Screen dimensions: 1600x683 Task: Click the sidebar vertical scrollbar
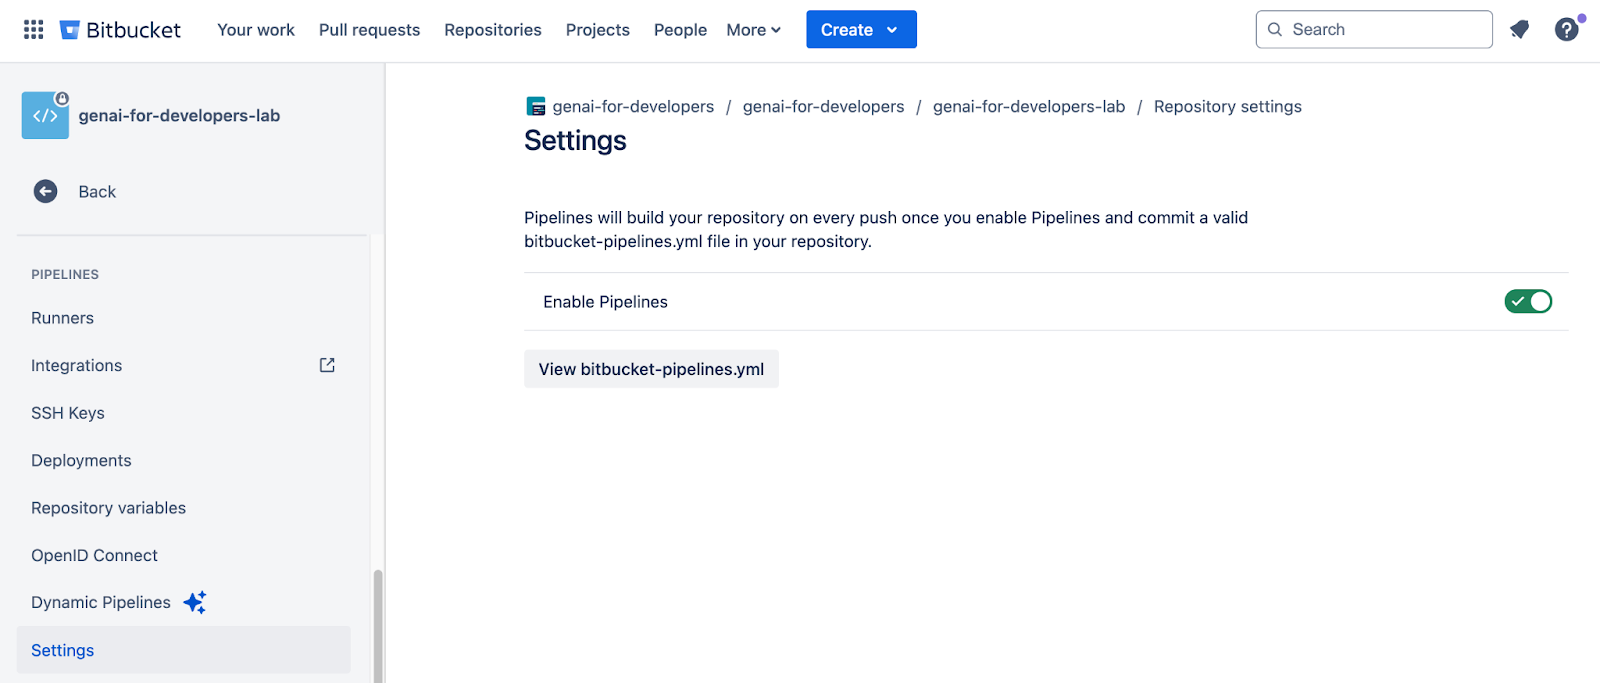click(378, 625)
